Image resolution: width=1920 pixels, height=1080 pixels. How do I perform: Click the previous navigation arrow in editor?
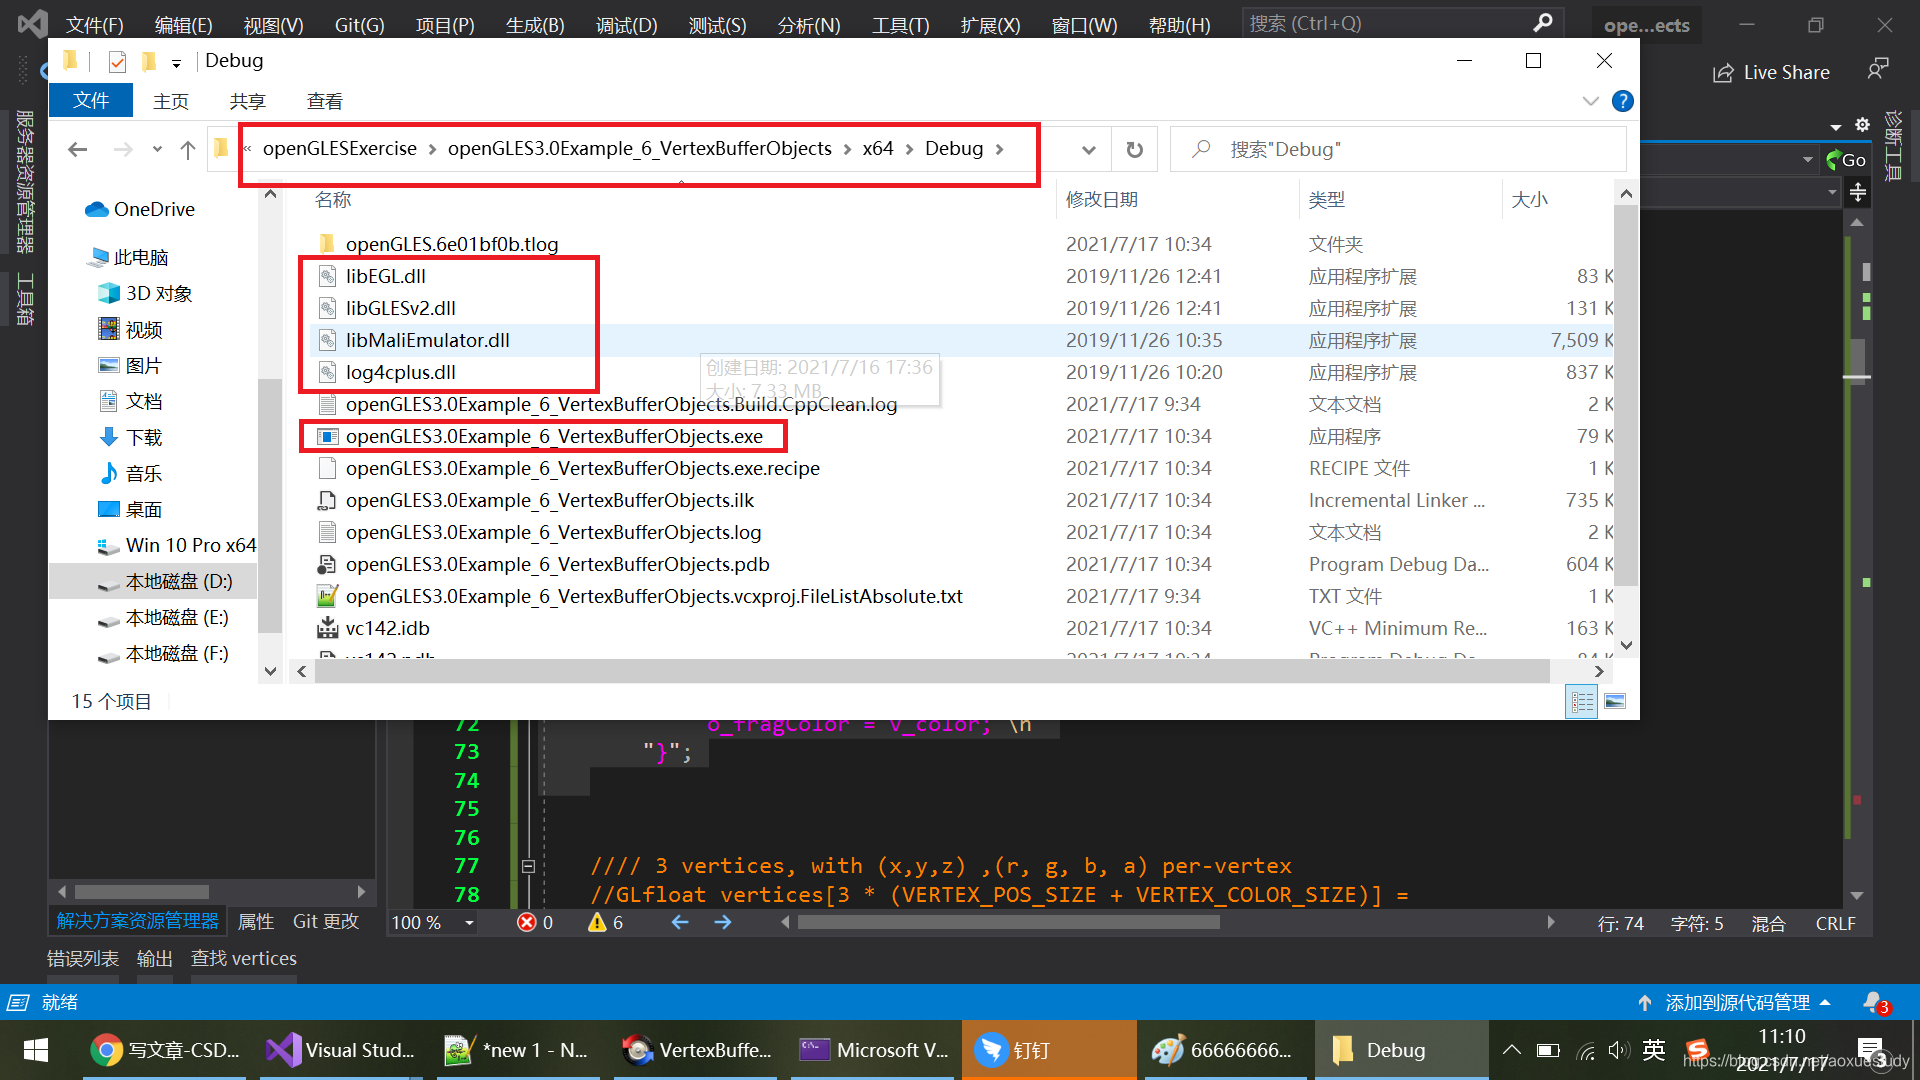tap(680, 922)
